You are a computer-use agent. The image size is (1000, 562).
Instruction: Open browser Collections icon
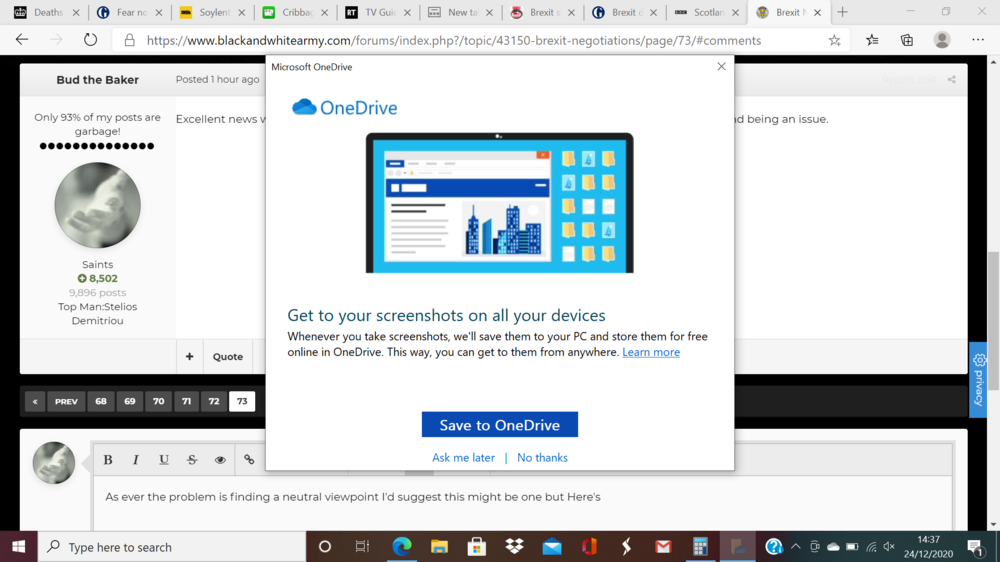tap(906, 40)
